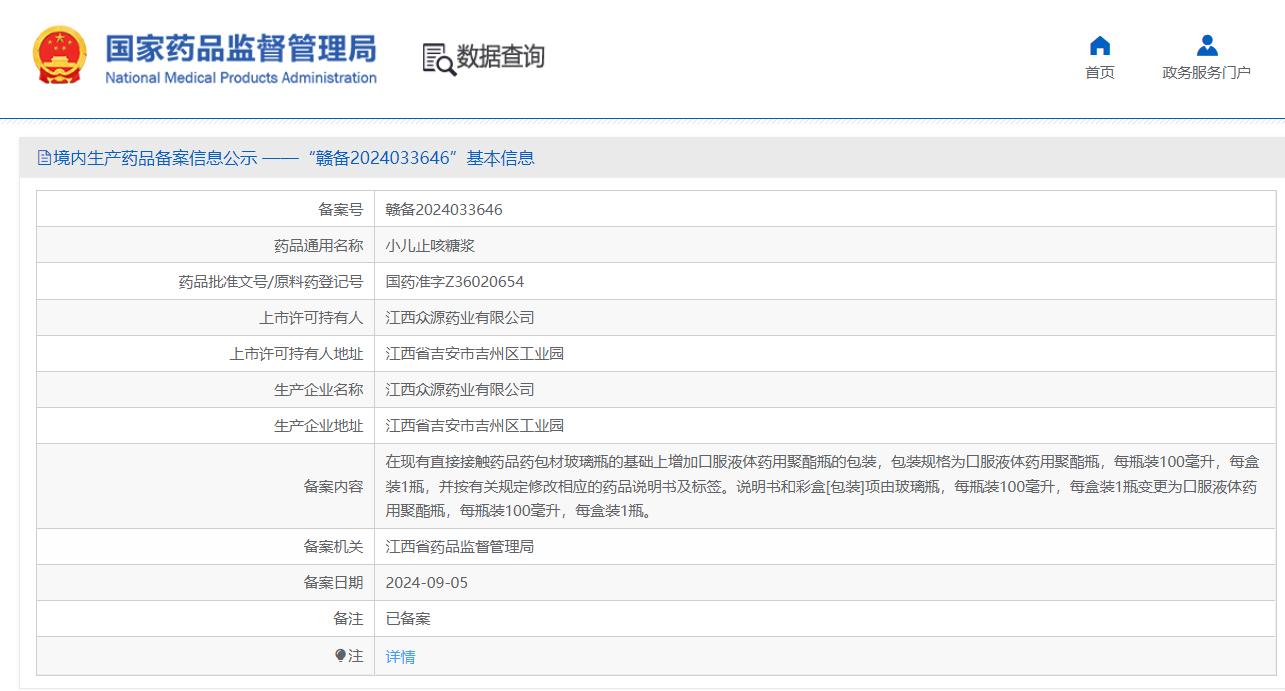Click the 国家药品监督管理局 site title
The height and width of the screenshot is (691, 1285).
[x=241, y=47]
